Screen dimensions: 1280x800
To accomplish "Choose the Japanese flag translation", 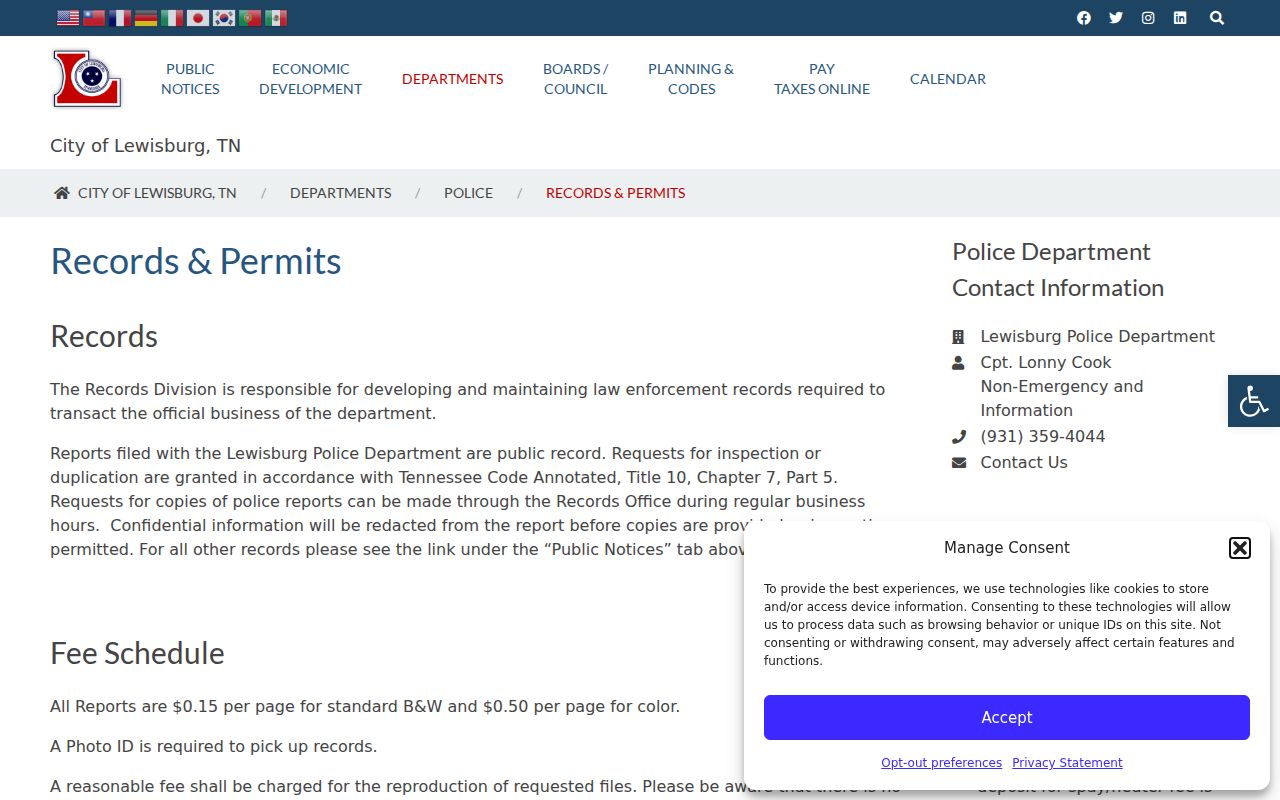I will pos(198,18).
